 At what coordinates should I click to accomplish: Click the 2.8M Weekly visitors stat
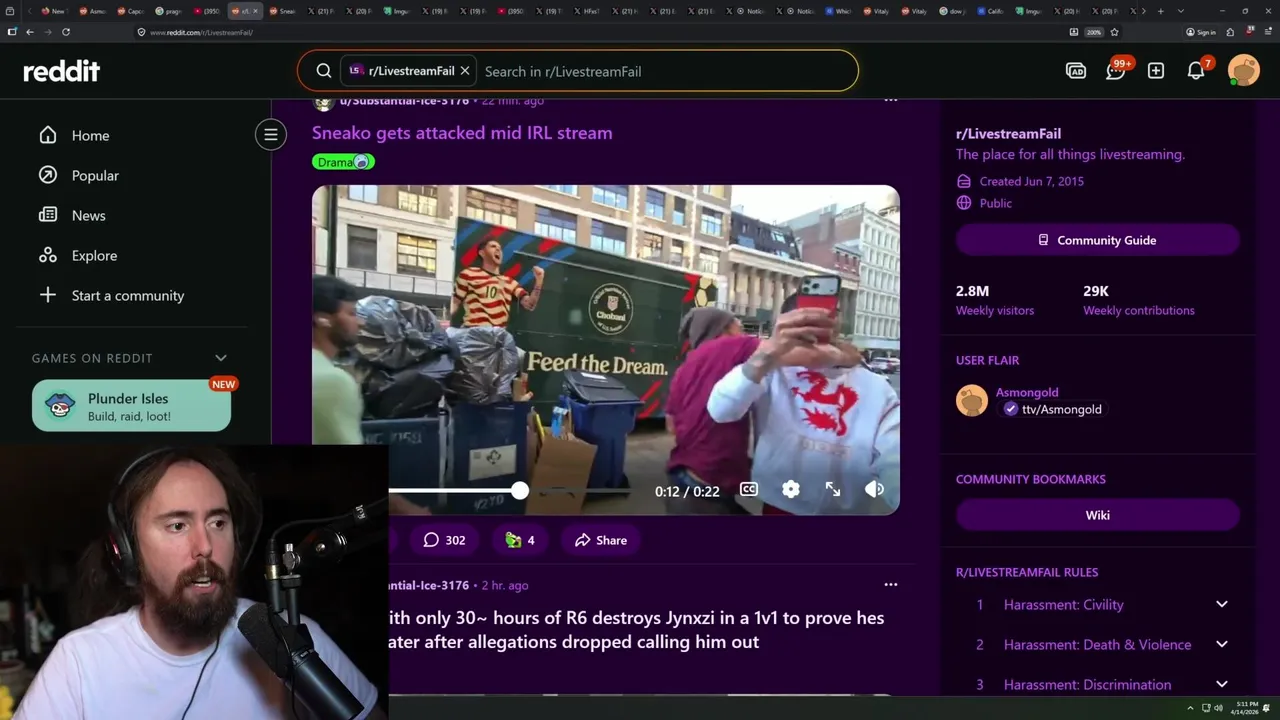pyautogui.click(x=995, y=300)
